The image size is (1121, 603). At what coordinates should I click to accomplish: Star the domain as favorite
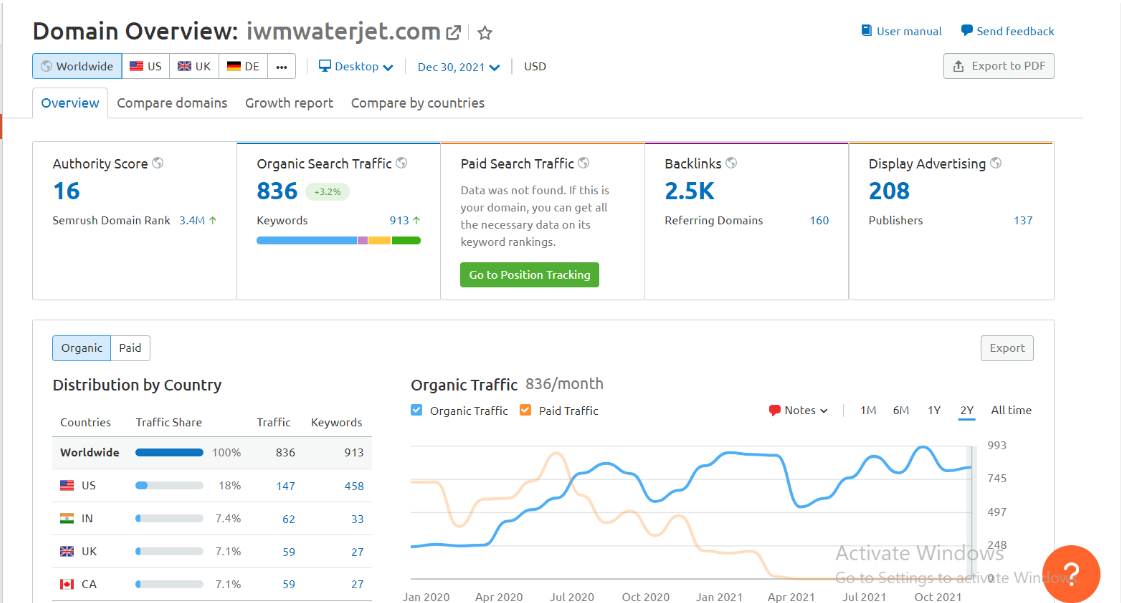tap(485, 32)
